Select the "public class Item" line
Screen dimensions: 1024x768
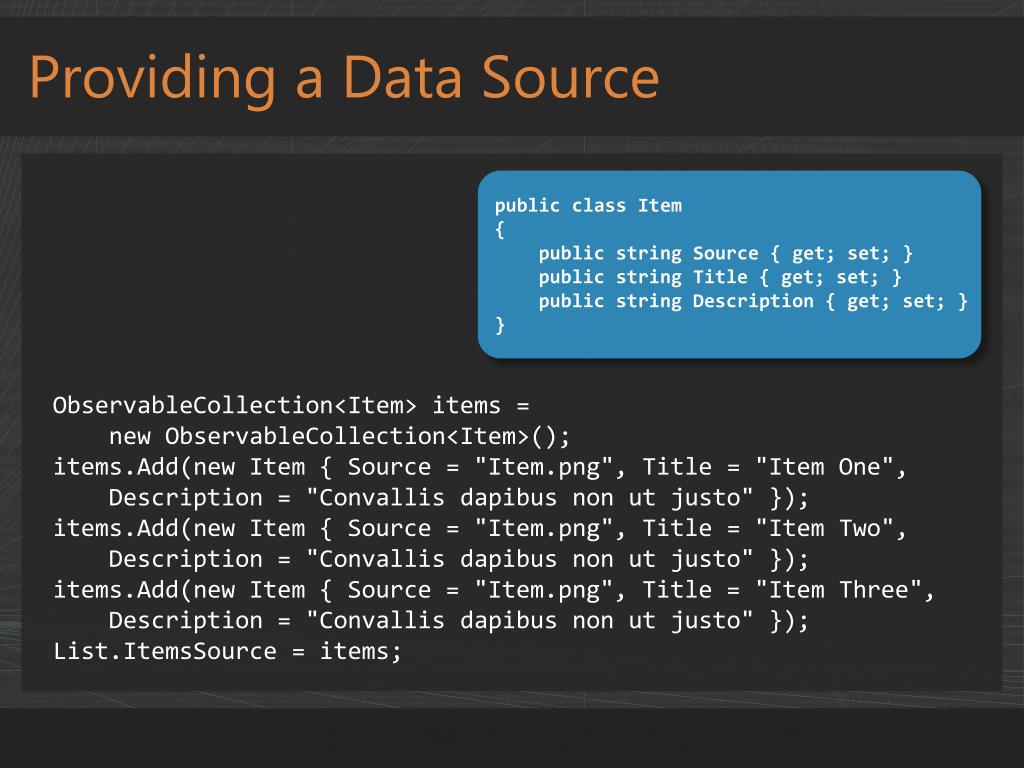click(588, 206)
